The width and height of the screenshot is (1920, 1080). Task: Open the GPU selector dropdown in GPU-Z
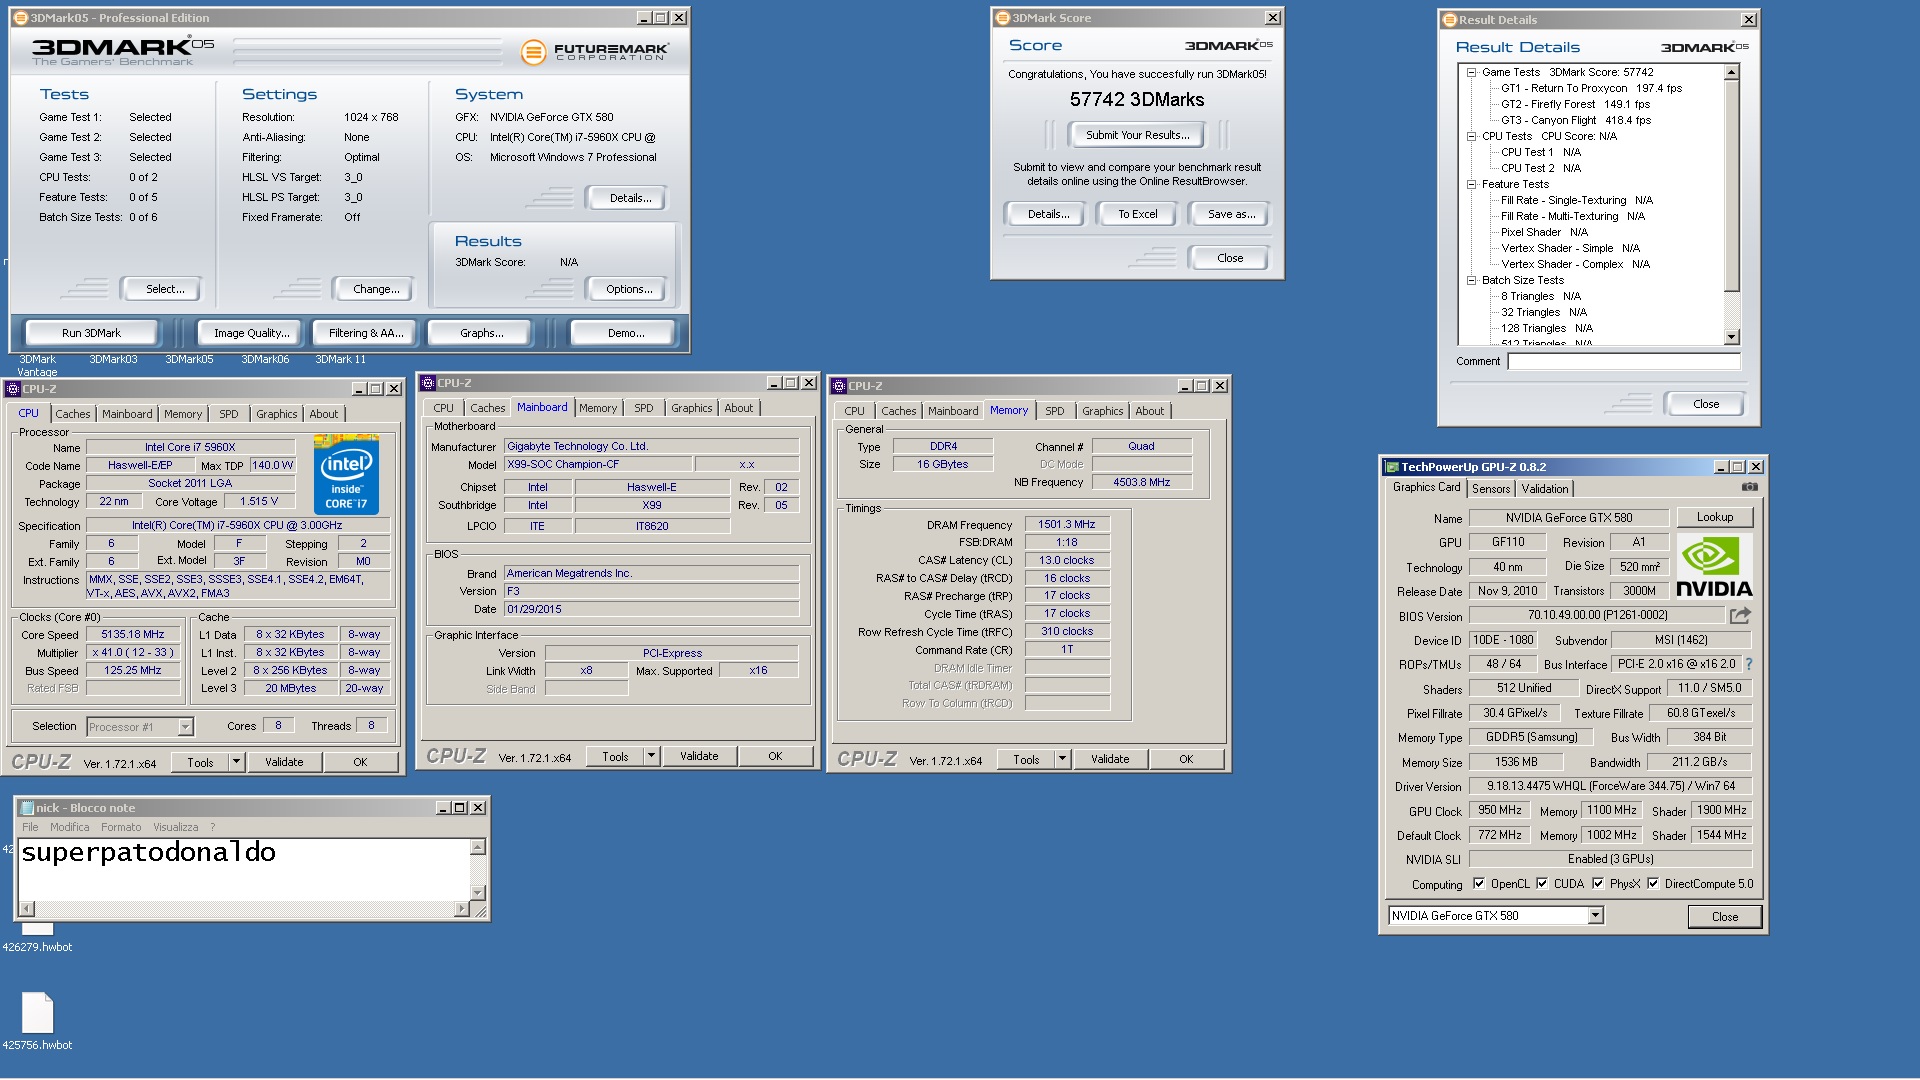tap(1595, 916)
